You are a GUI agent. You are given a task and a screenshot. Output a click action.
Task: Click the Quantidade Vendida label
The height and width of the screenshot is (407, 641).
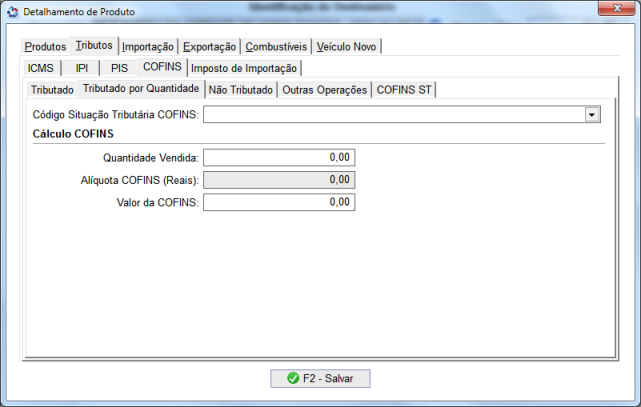pyautogui.click(x=150, y=158)
